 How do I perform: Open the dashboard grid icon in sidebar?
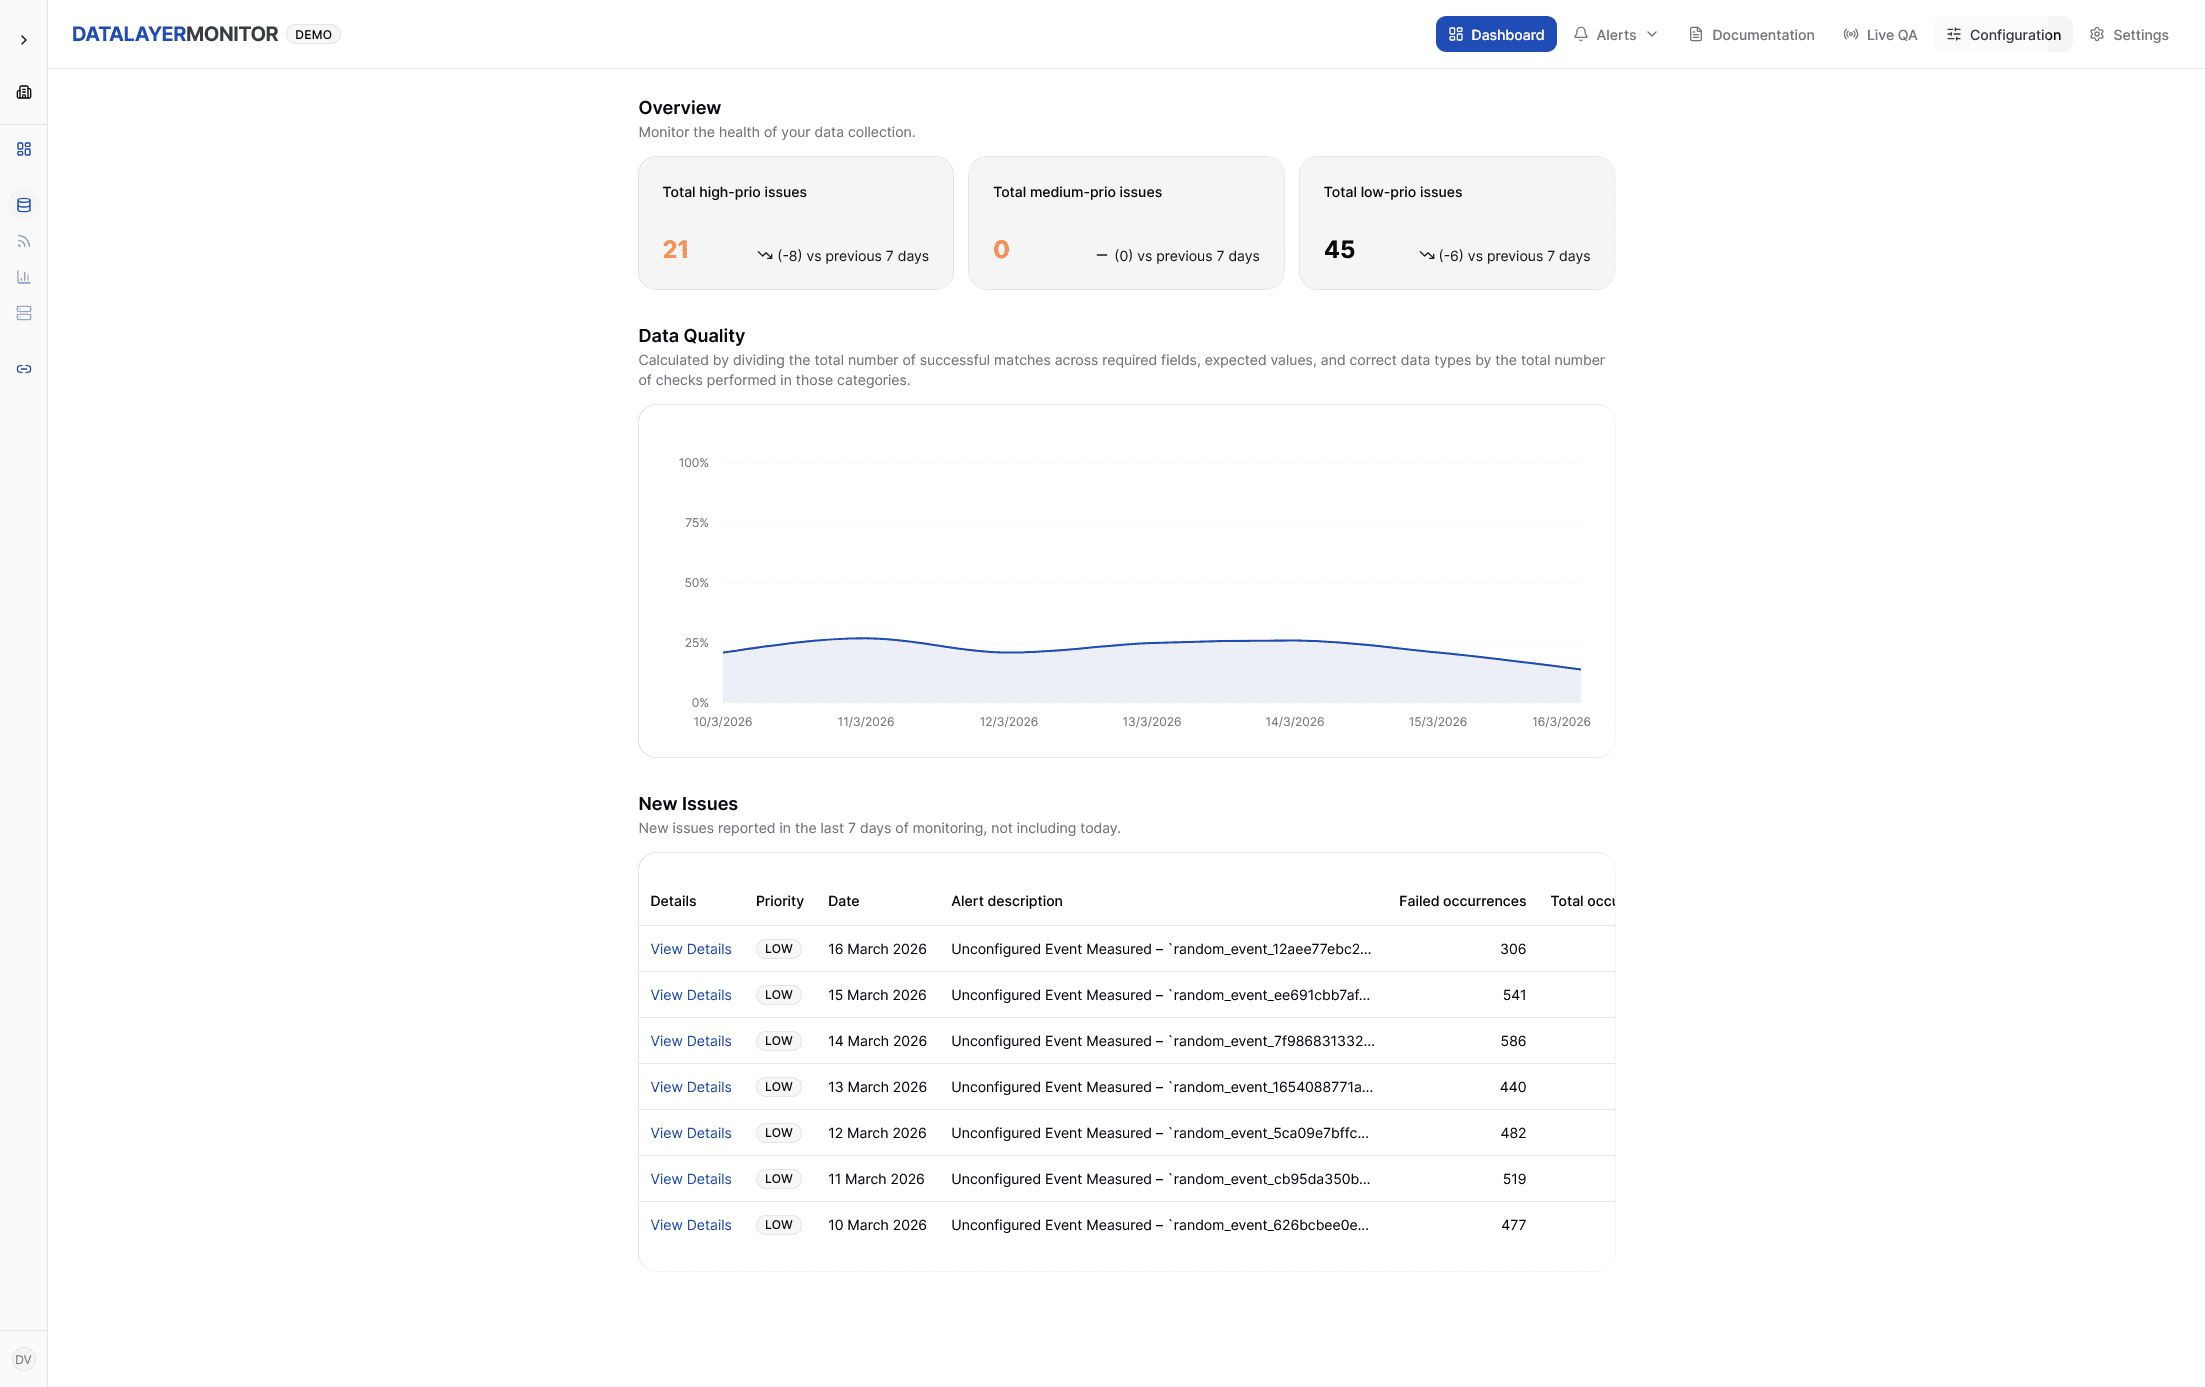coord(24,149)
